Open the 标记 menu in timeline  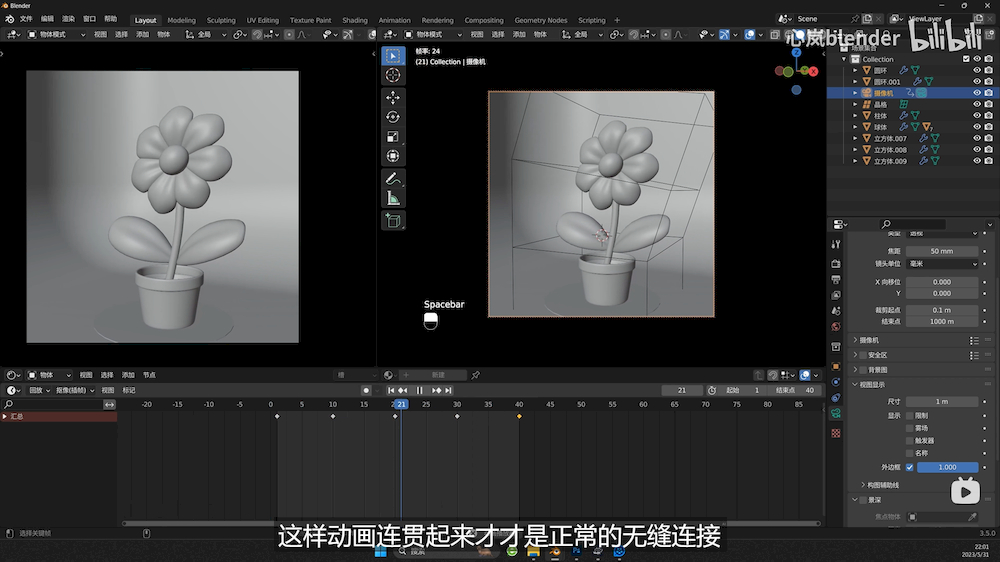coord(129,390)
